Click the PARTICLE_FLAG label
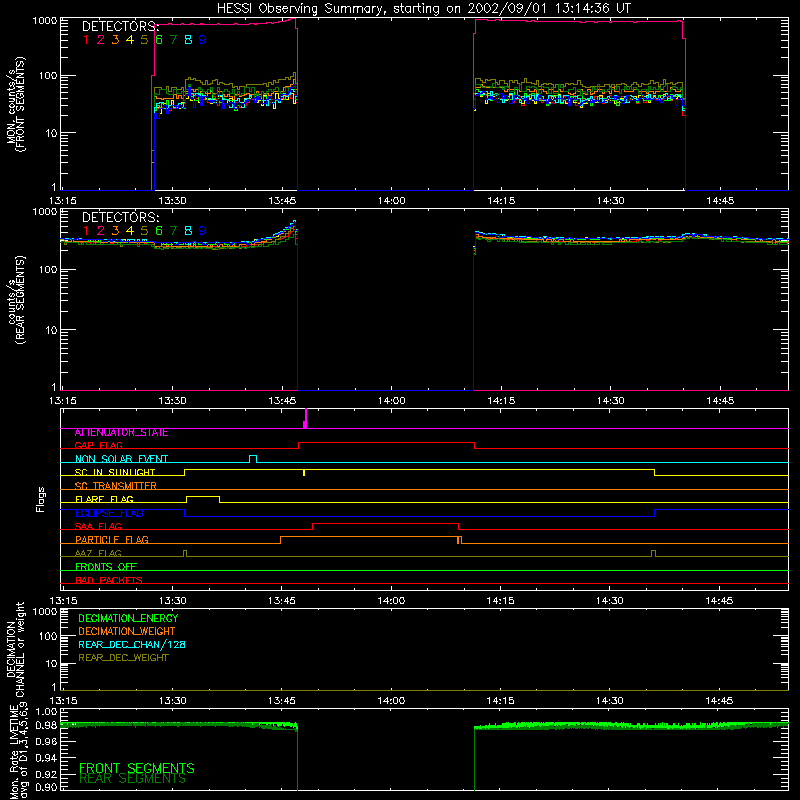The height and width of the screenshot is (800, 800). click(x=112, y=540)
